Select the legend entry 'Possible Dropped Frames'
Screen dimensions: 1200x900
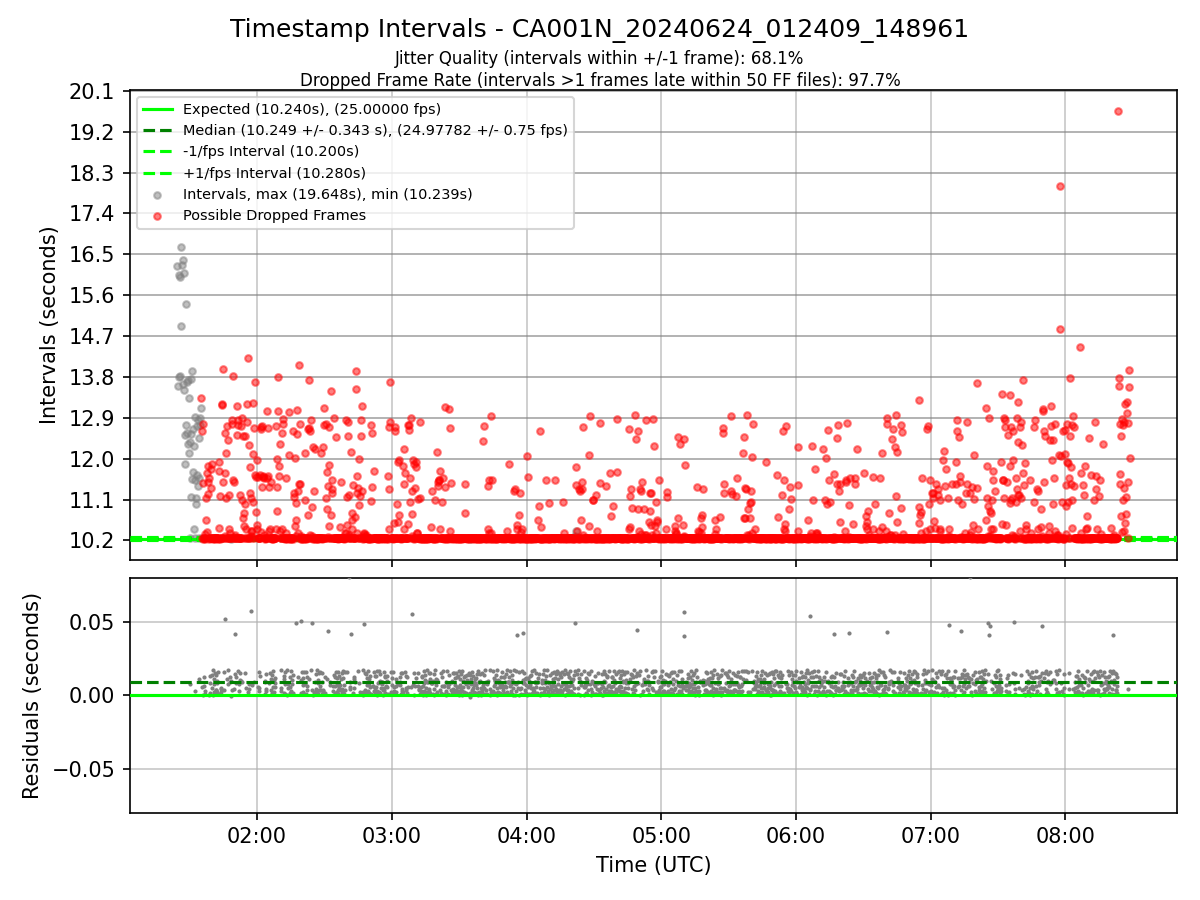tap(274, 215)
